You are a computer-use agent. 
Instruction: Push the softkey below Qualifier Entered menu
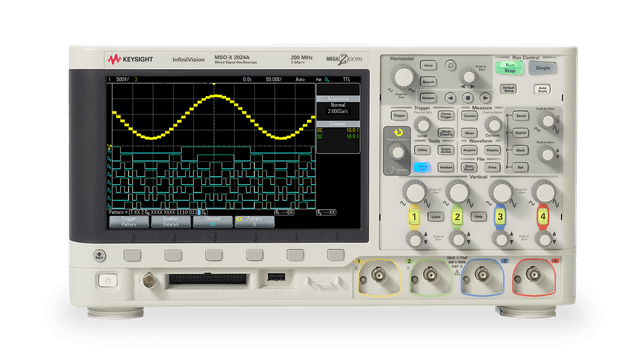[x=173, y=256]
